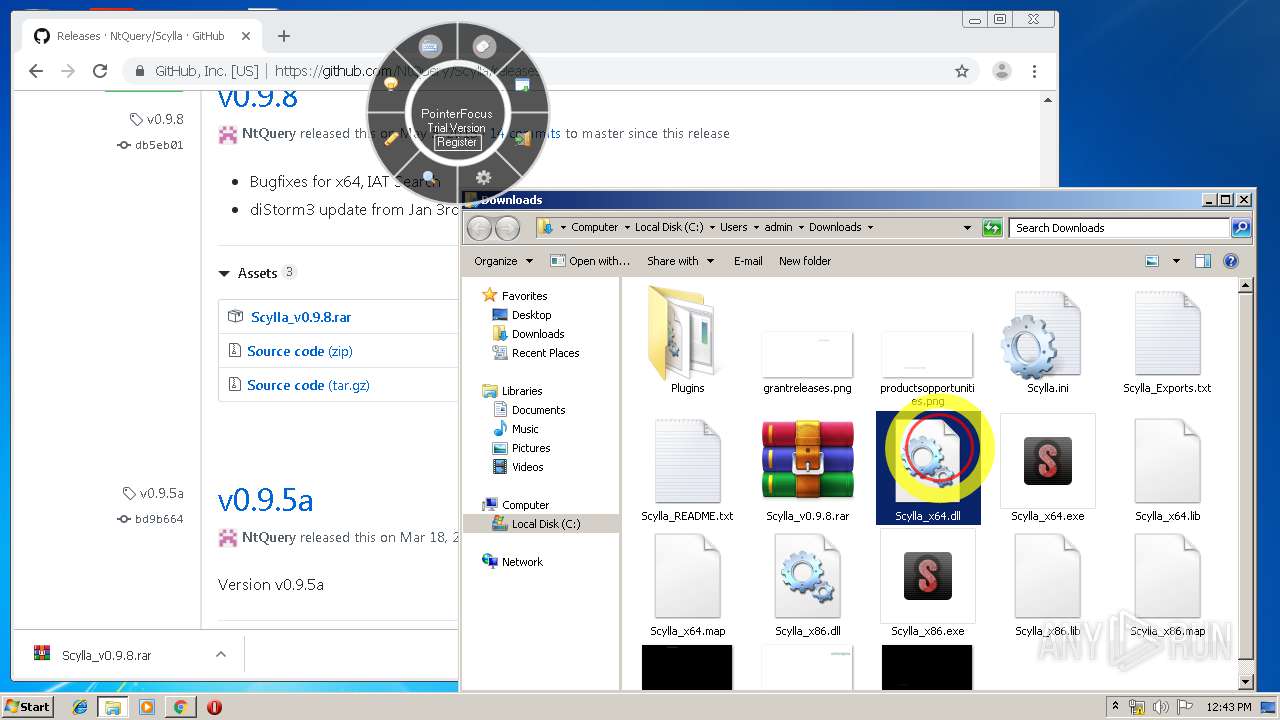Viewport: 1280px width, 720px height.
Task: Select the Scylla_README.txt file icon
Action: [x=687, y=461]
